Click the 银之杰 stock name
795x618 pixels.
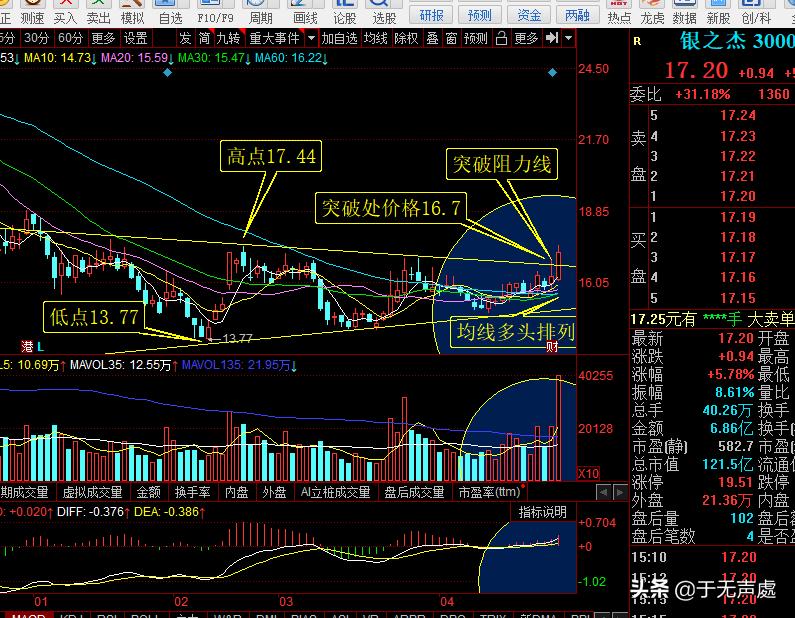(x=713, y=41)
